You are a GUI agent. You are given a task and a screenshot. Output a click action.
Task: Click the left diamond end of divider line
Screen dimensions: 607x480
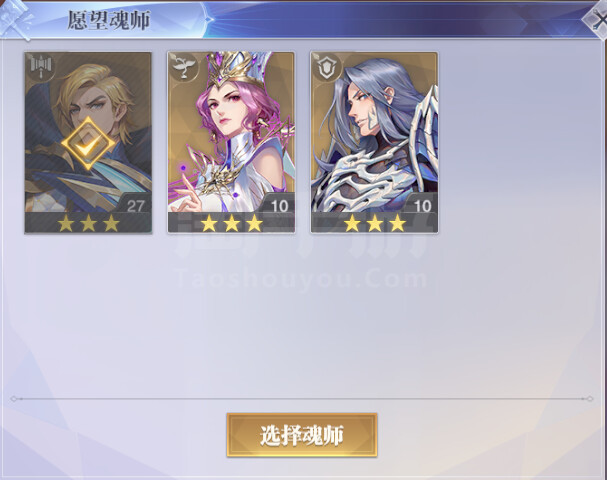14,399
